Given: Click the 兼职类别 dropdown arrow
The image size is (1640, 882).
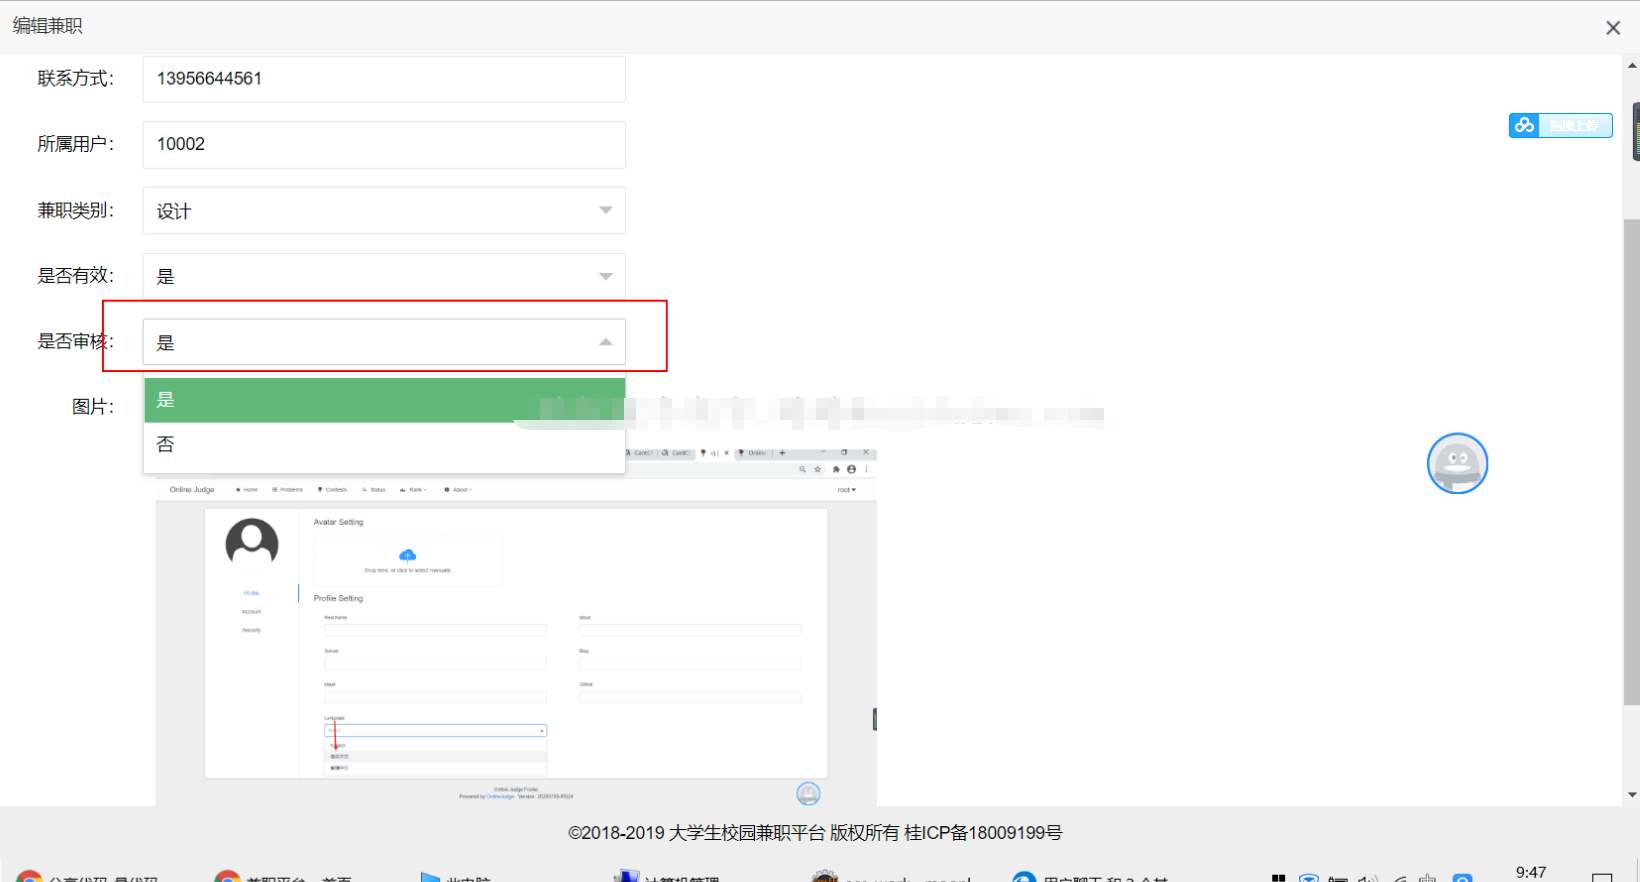Looking at the screenshot, I should coord(606,211).
